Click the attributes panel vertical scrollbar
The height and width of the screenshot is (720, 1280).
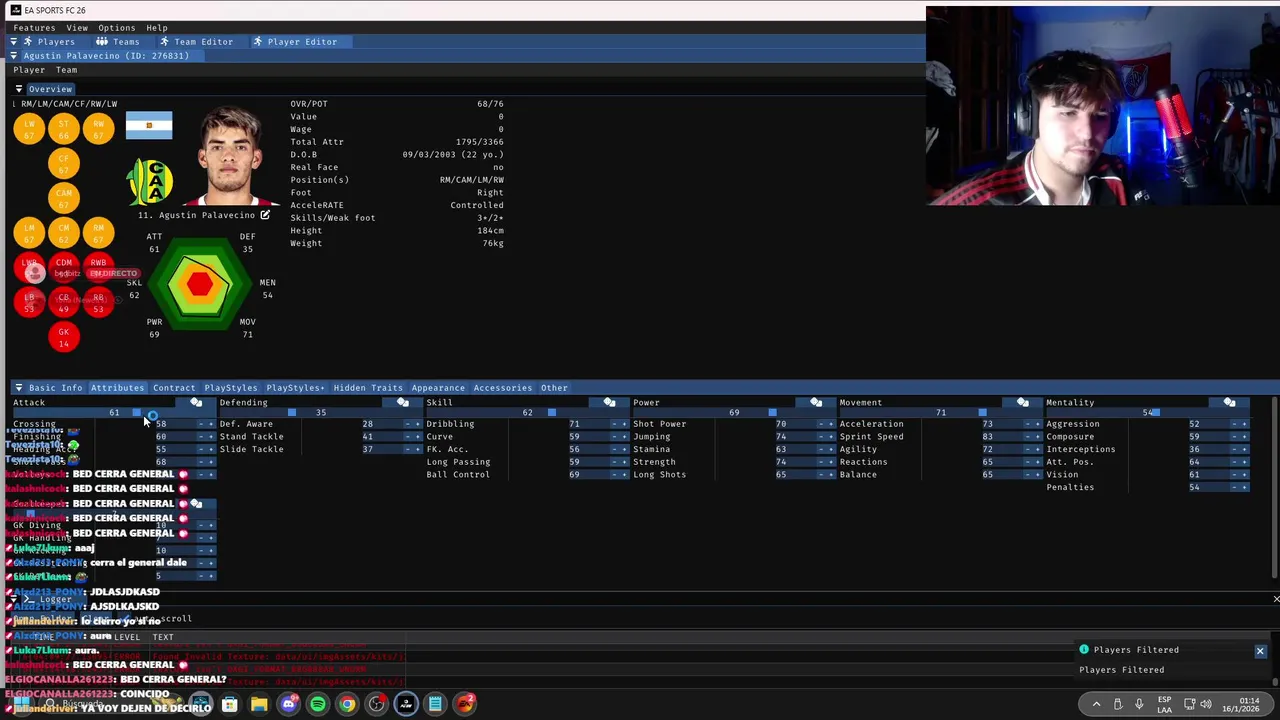[1274, 487]
